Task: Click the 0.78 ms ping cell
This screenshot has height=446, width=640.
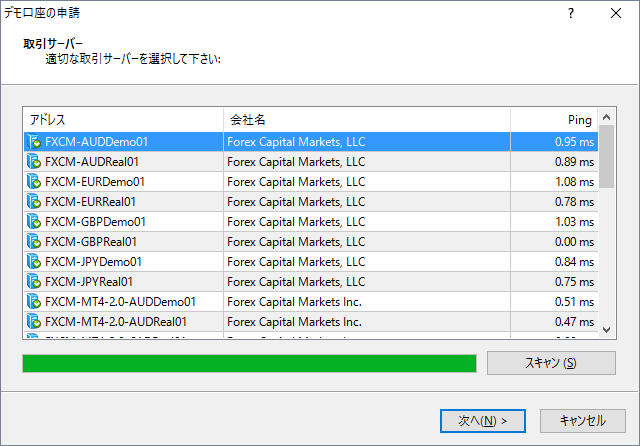Action: (x=554, y=202)
